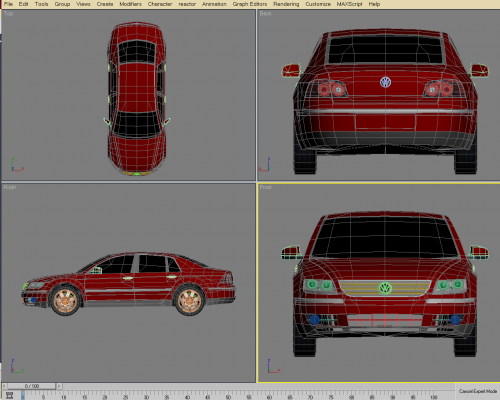Select the green VW emblem in the Front viewport
The height and width of the screenshot is (400, 500).
point(385,288)
